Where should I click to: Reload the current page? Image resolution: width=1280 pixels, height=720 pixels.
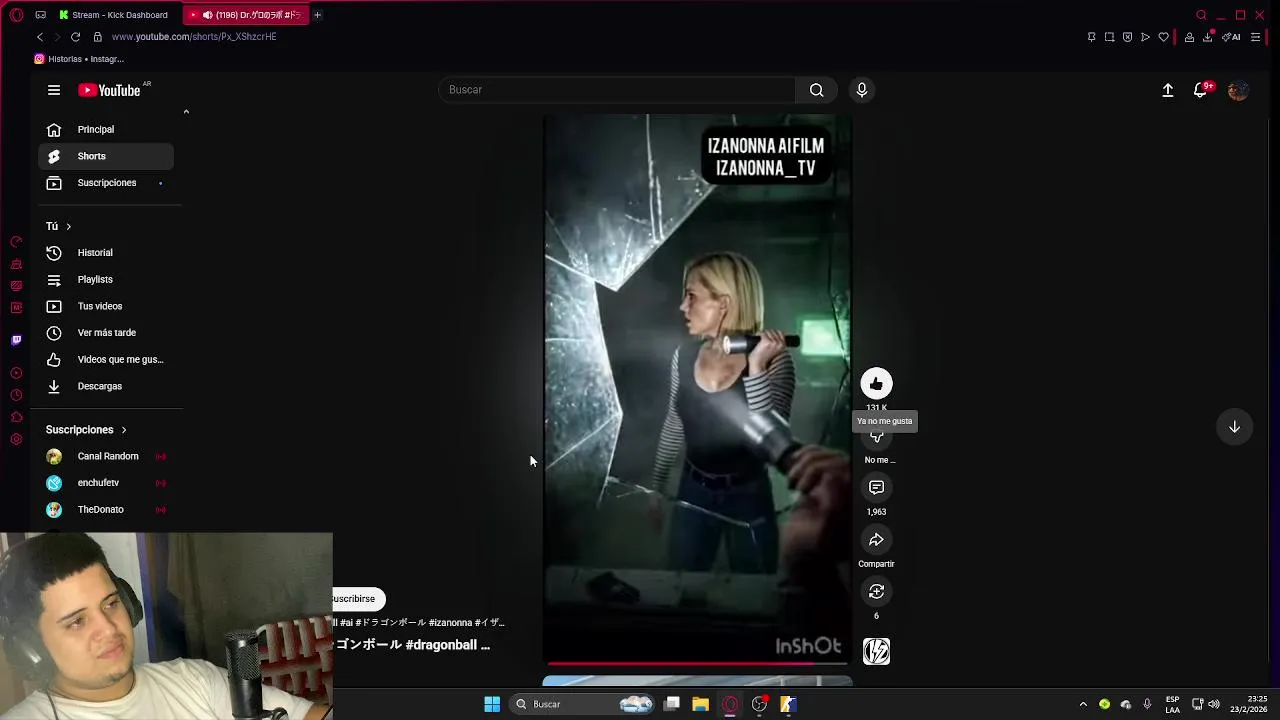(x=75, y=37)
